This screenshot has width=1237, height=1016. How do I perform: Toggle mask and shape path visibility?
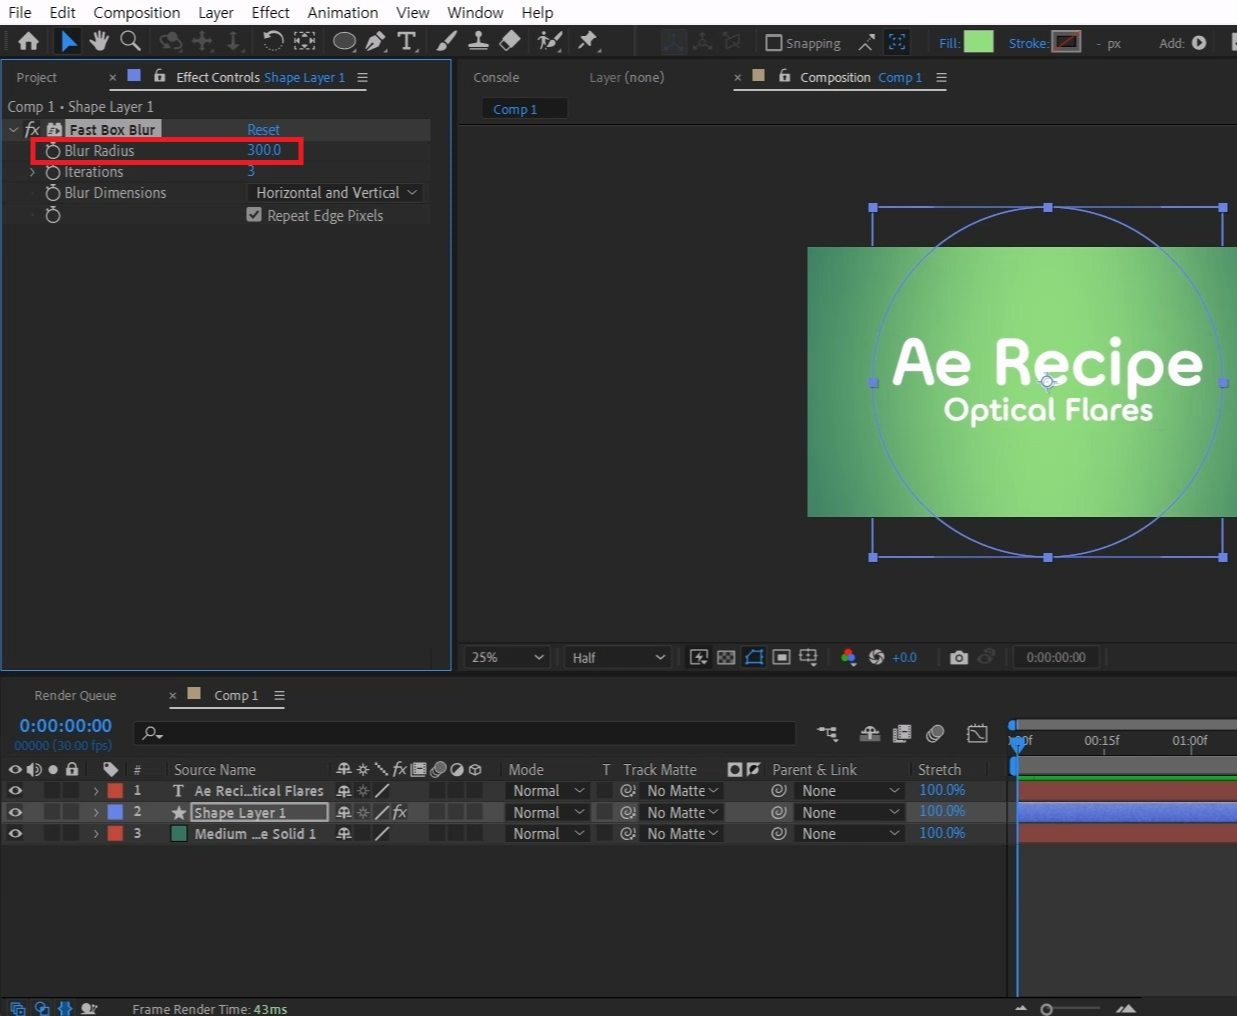click(x=754, y=657)
